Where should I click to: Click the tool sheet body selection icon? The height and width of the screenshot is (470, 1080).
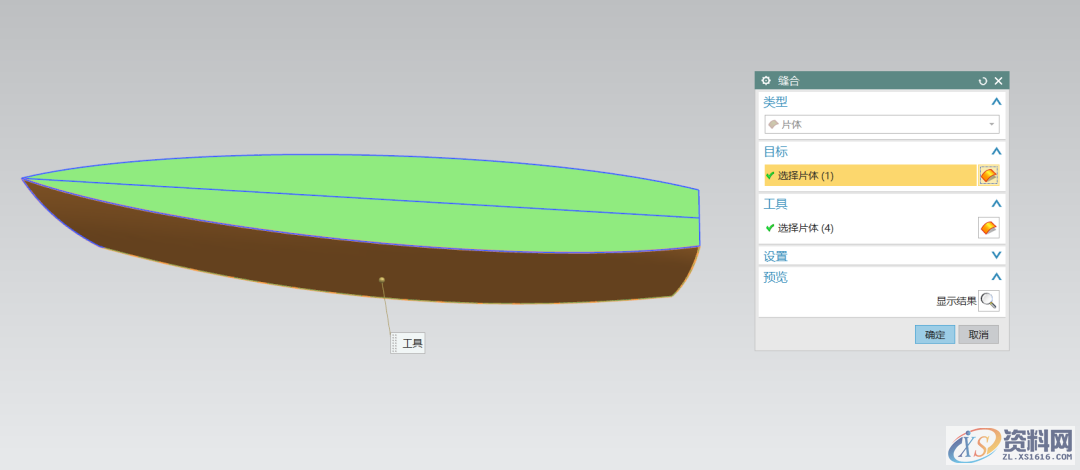pos(988,228)
